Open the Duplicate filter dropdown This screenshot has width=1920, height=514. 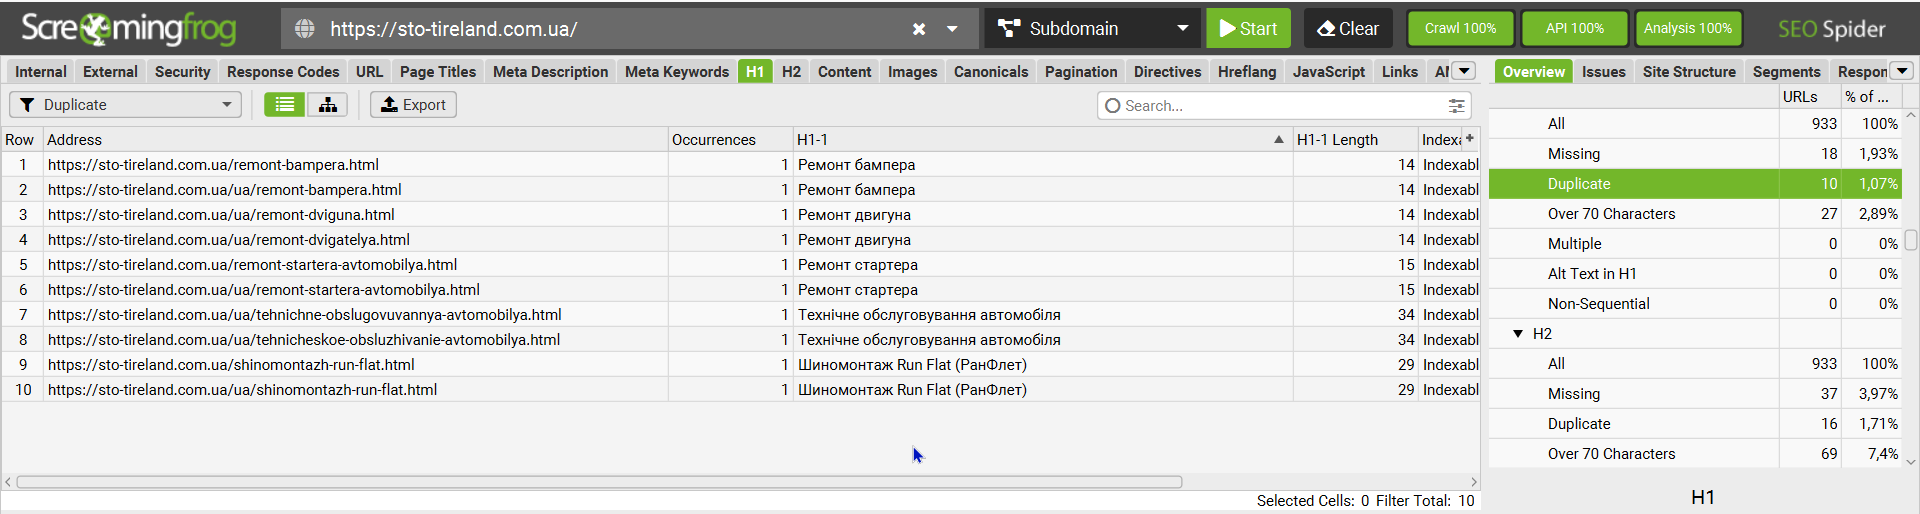126,105
